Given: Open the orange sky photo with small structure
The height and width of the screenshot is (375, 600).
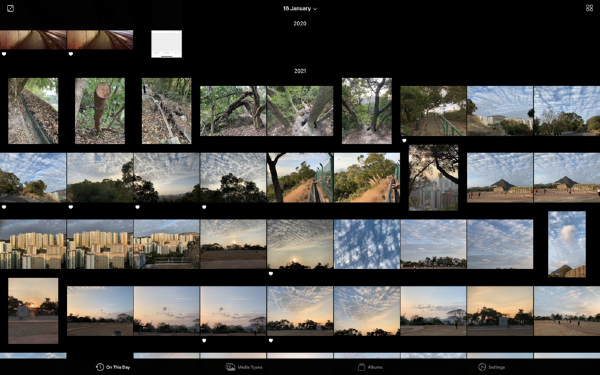Looking at the screenshot, I should pyautogui.click(x=500, y=311).
